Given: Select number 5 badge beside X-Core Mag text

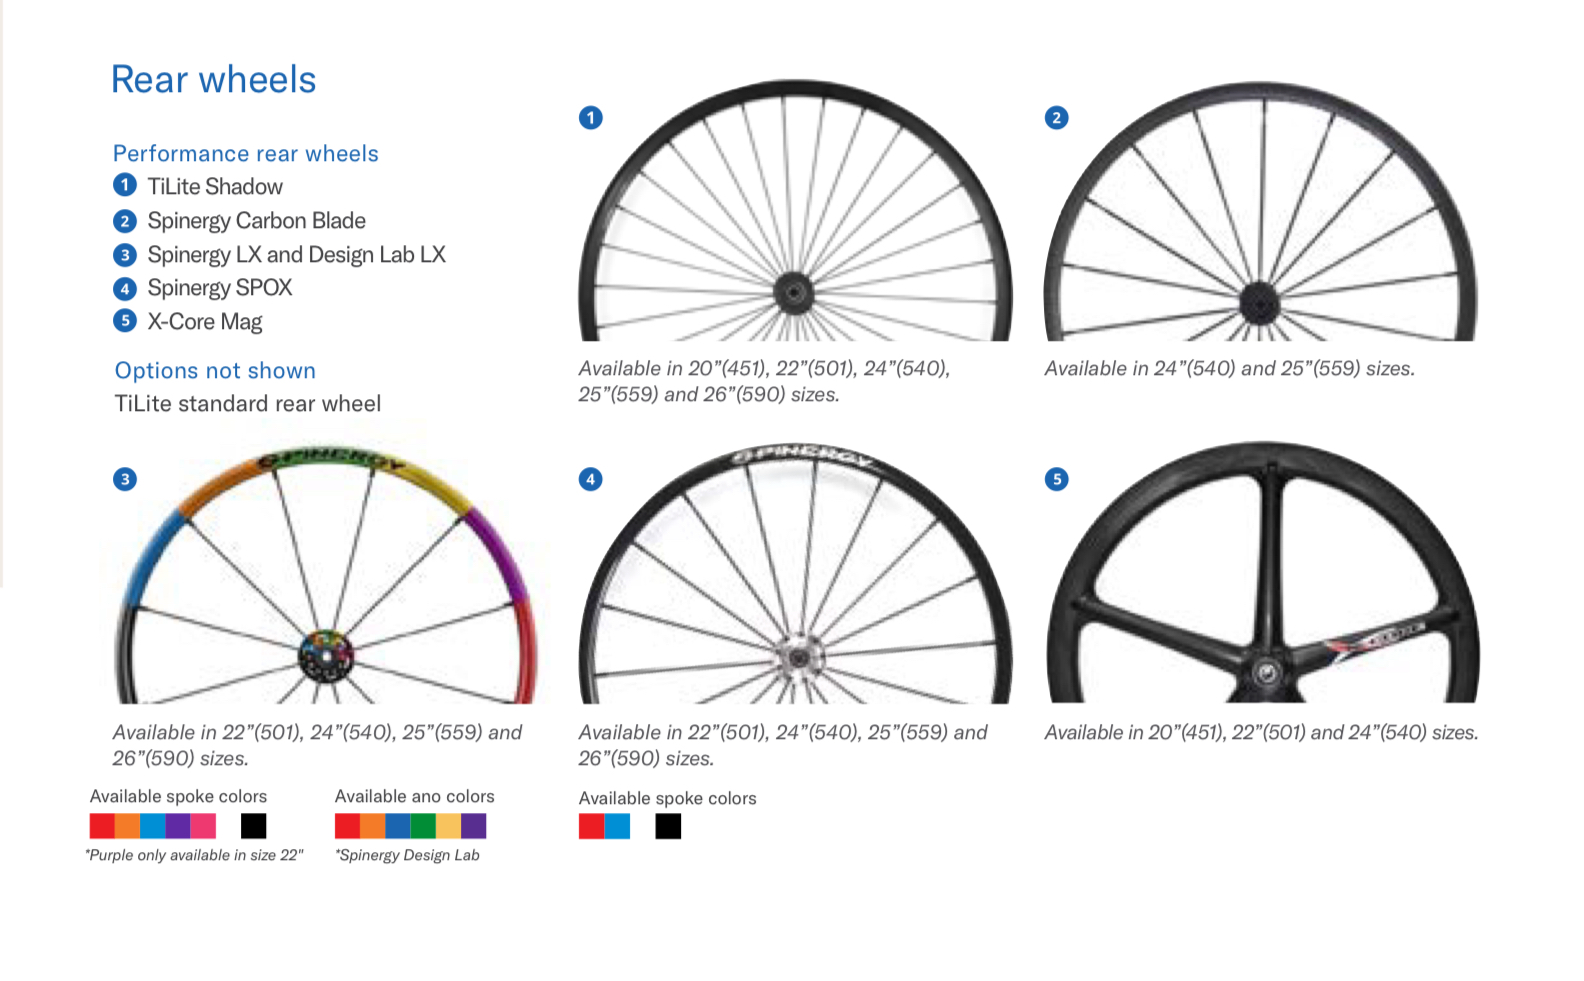Looking at the screenshot, I should point(125,321).
